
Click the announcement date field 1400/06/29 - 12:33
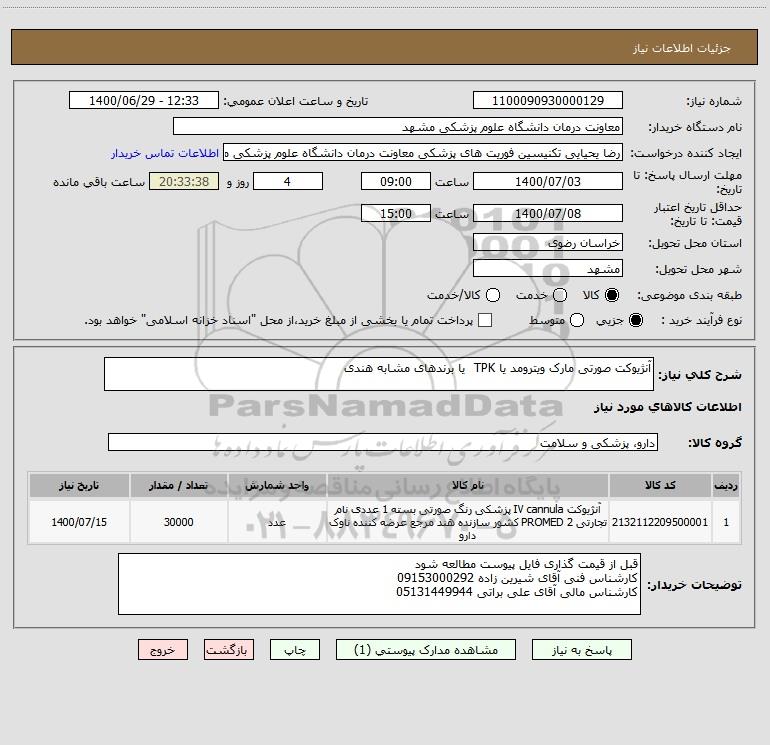[144, 100]
